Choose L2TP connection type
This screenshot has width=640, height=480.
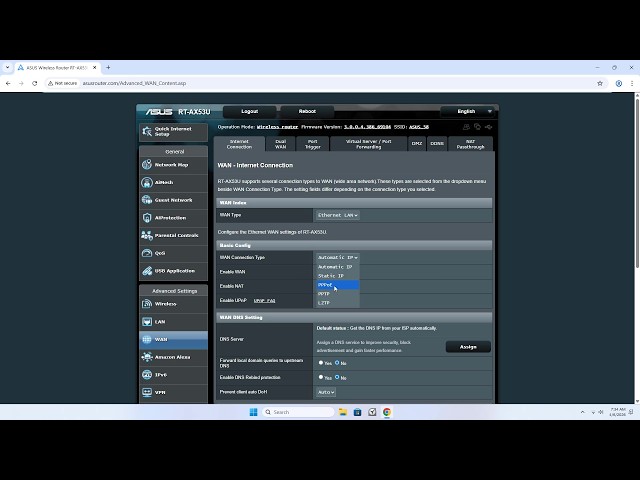(x=338, y=303)
